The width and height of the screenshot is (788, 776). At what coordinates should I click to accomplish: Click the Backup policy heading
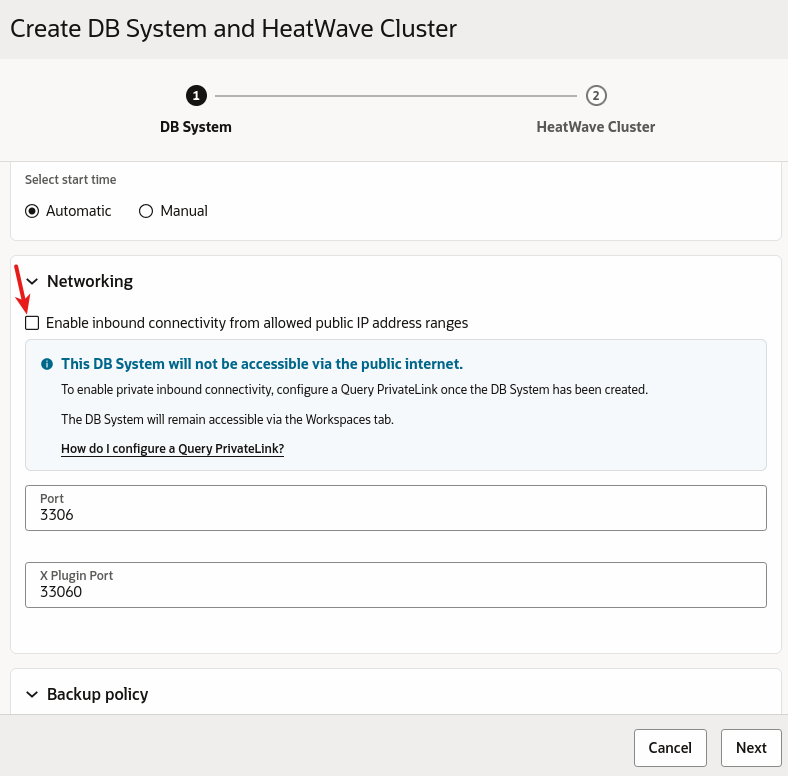(x=97, y=694)
